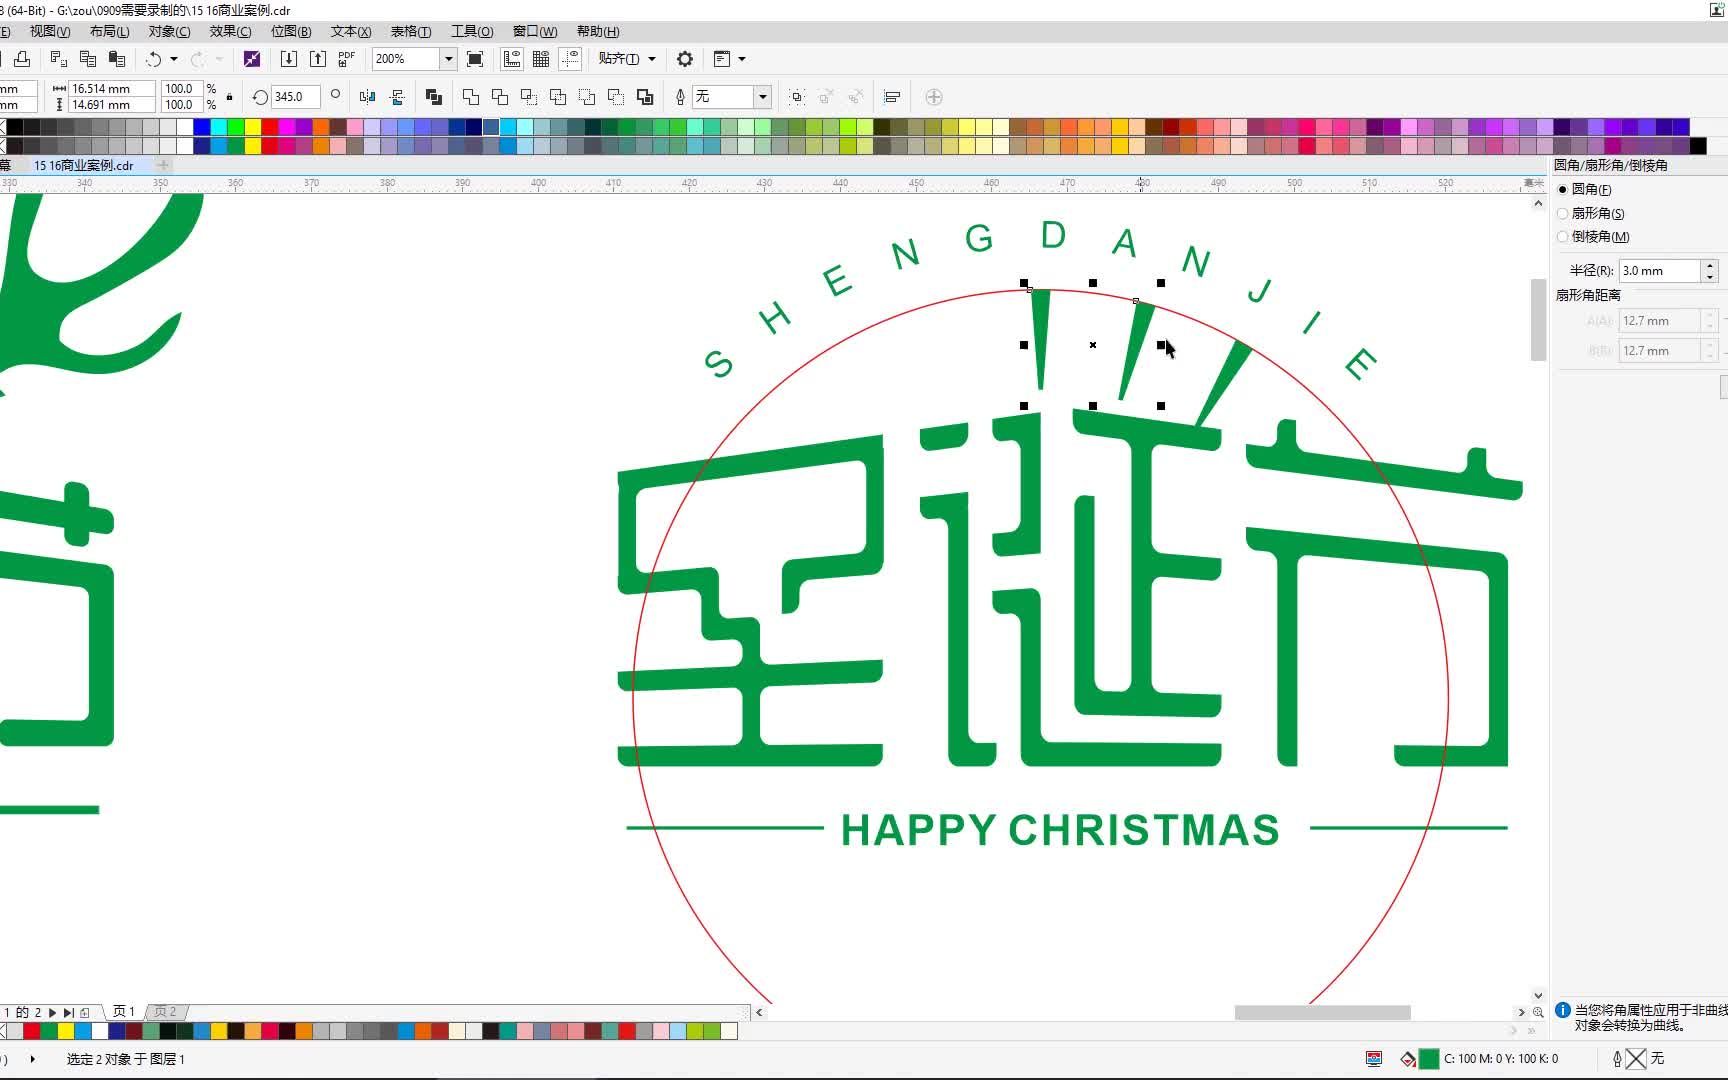Click the align and distribute icon
The image size is (1728, 1080).
point(892,97)
